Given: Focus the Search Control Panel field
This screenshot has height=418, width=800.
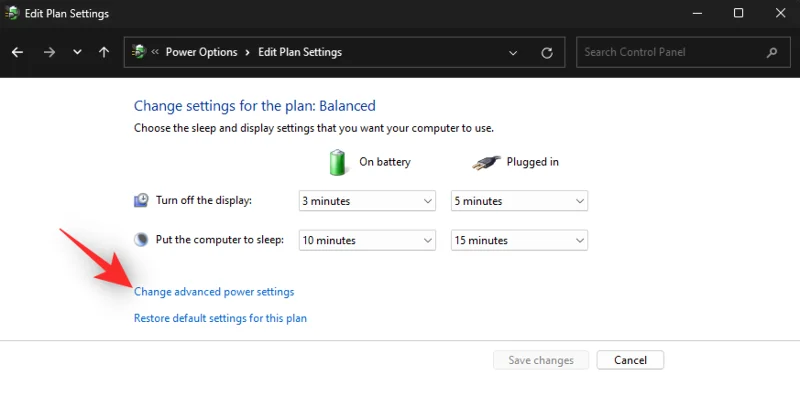Looking at the screenshot, I should coord(670,52).
